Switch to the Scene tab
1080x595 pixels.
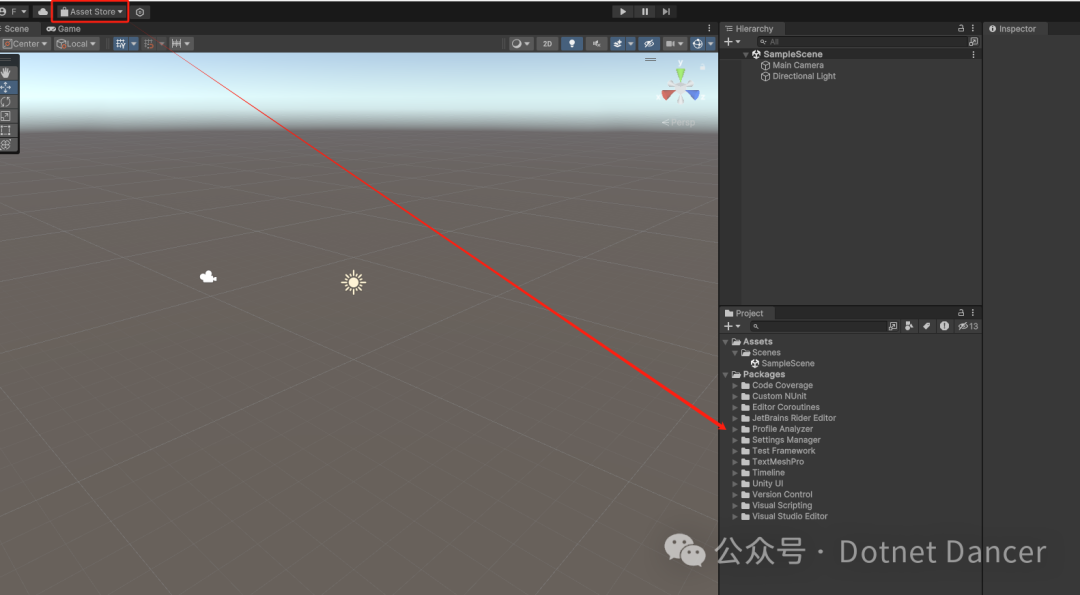(17, 28)
